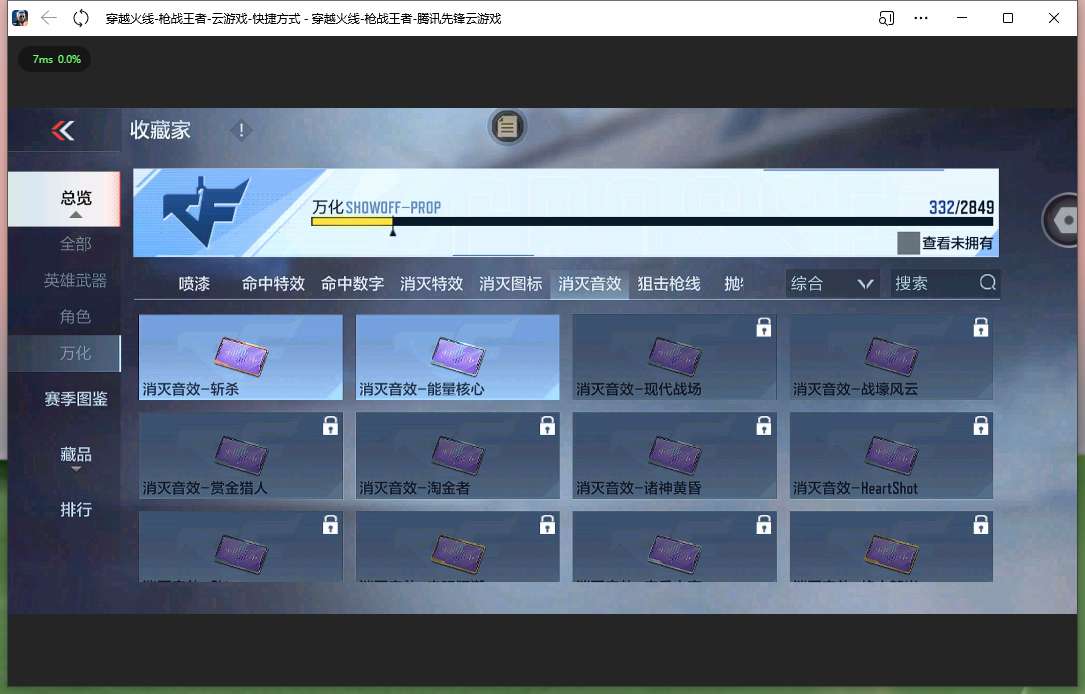The height and width of the screenshot is (694, 1085).
Task: Open the three-dots more options menu
Action: click(920, 18)
